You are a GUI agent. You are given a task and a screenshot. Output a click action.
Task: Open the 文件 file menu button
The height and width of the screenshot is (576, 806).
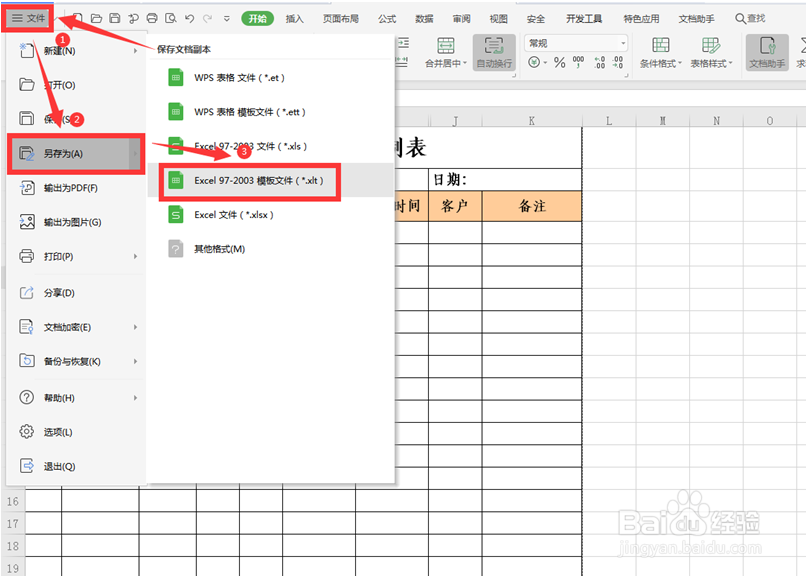tap(28, 18)
